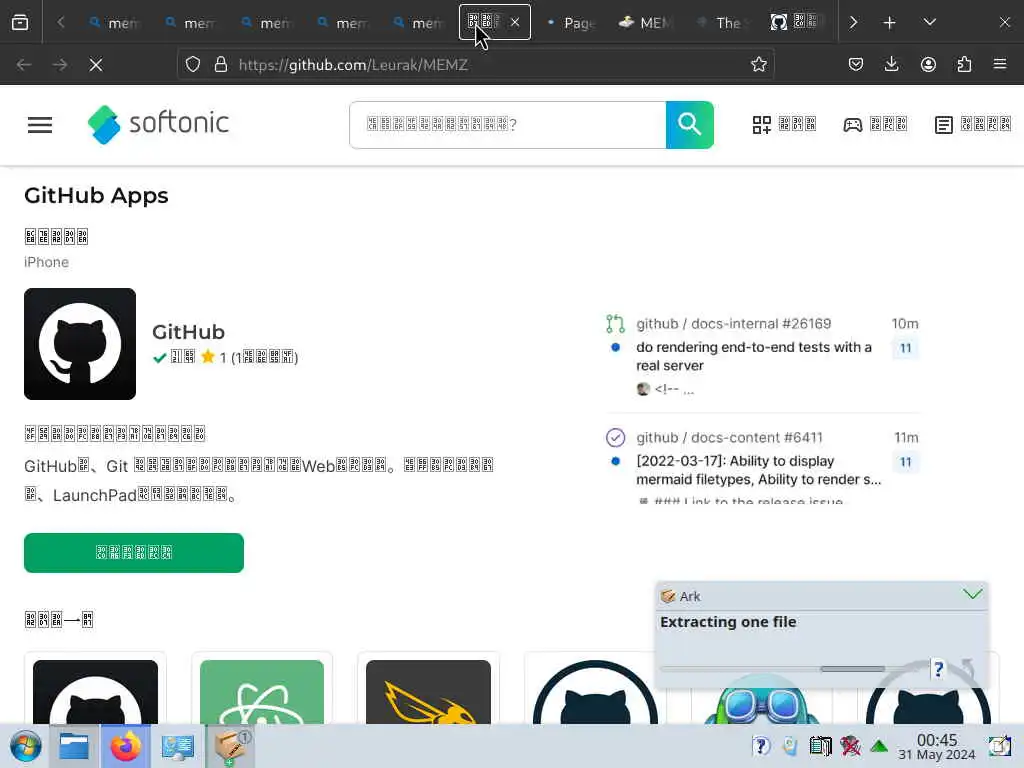This screenshot has height=768, width=1024.
Task: Open Softonic games controller icon
Action: [x=852, y=125]
